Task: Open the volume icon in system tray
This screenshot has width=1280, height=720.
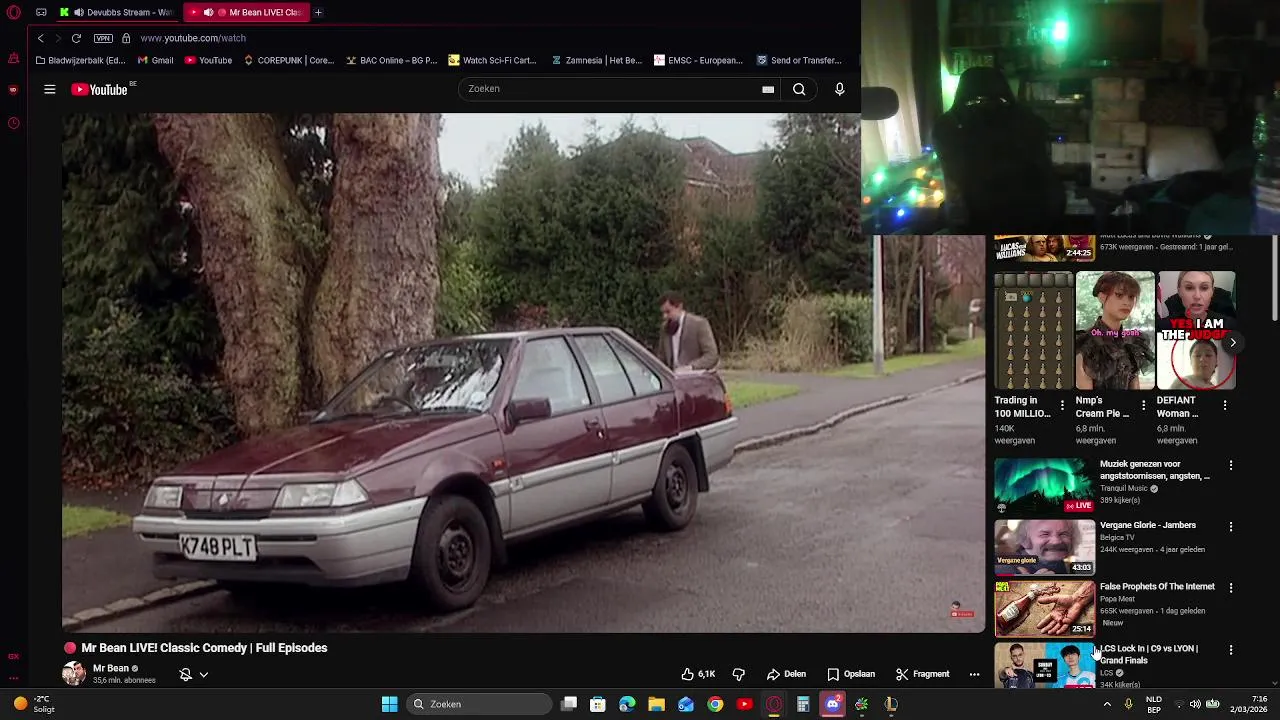Action: [x=1195, y=704]
